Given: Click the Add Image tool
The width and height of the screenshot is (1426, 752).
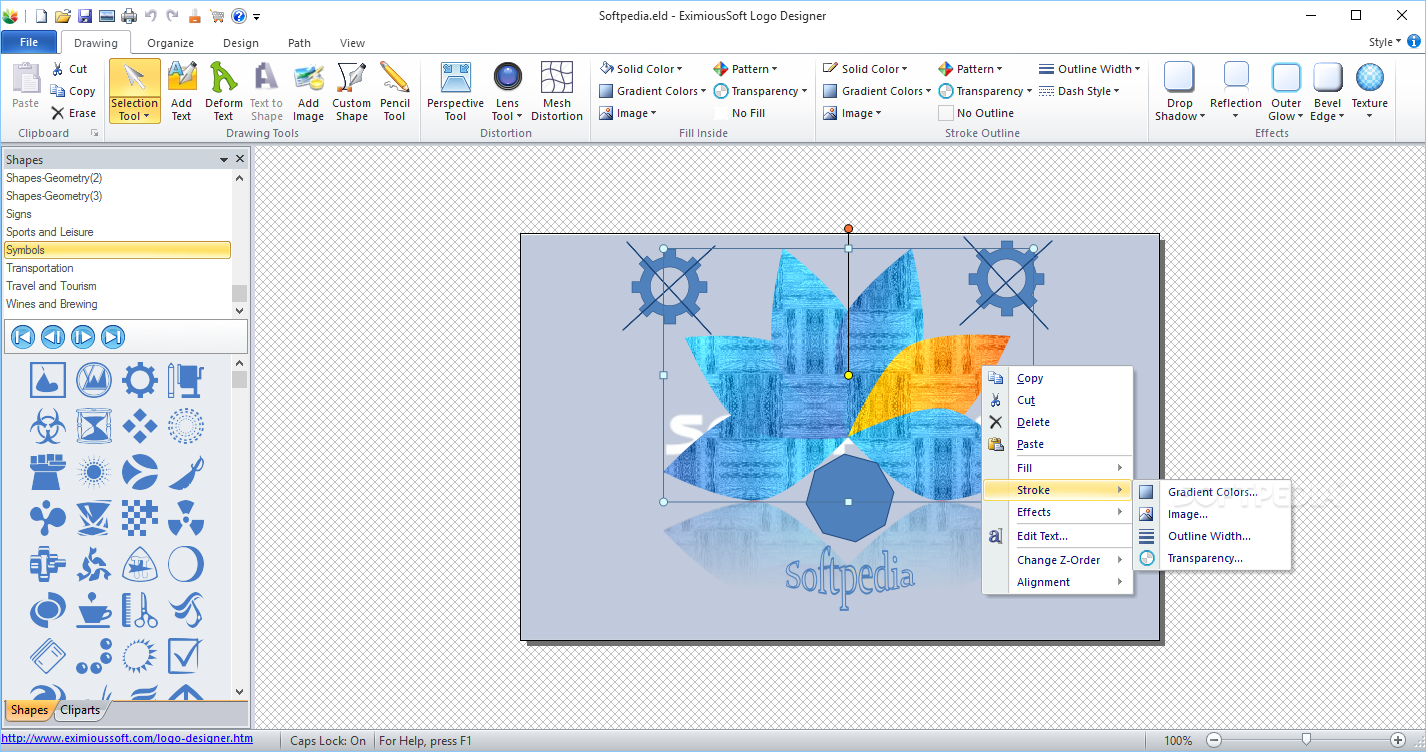Looking at the screenshot, I should (308, 92).
